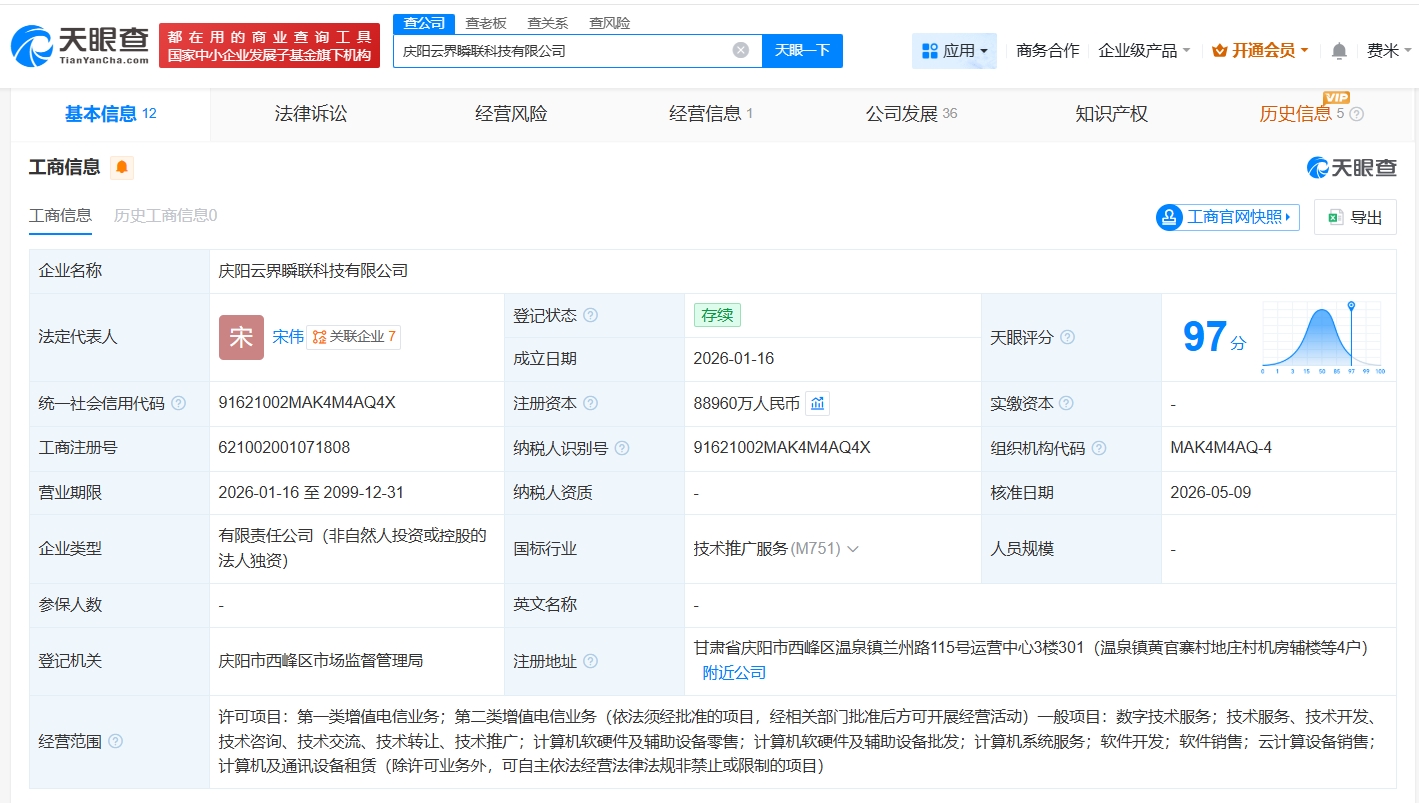Focus the company search input field
Screen dimensions: 1419x803
[565, 50]
